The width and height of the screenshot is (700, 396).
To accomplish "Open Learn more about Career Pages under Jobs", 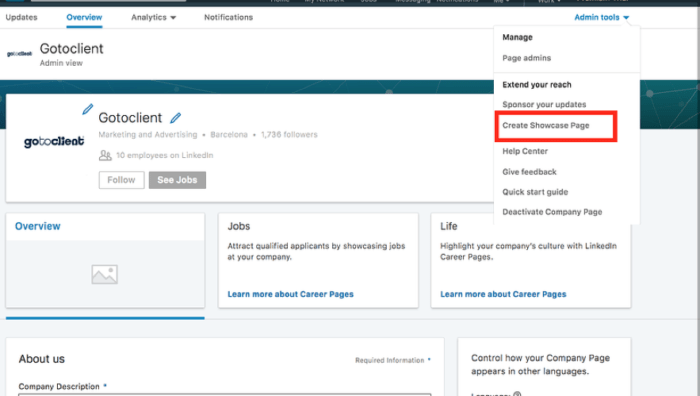I will tap(291, 294).
